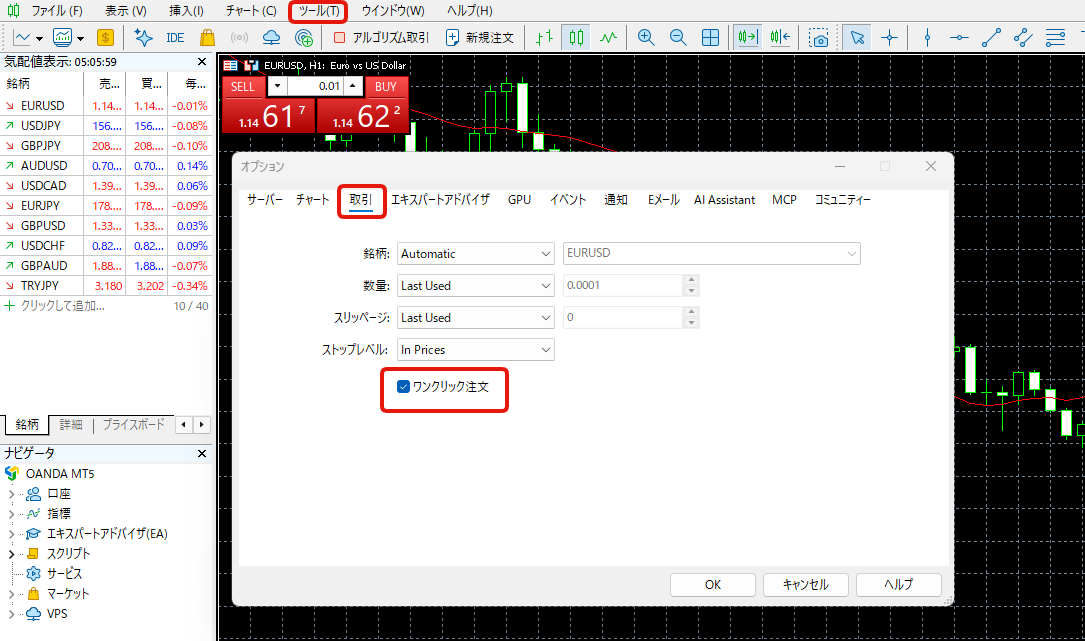Viewport: 1085px width, 641px height.
Task: Select the サービス item in navigator
Action: (64, 574)
